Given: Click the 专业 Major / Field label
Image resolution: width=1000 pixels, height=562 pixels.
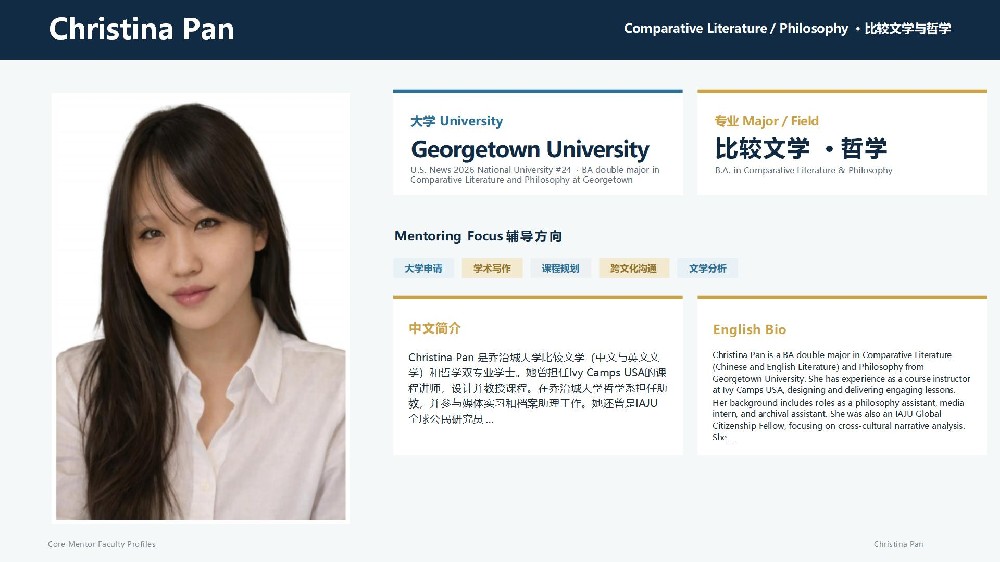Looking at the screenshot, I should click(x=766, y=121).
